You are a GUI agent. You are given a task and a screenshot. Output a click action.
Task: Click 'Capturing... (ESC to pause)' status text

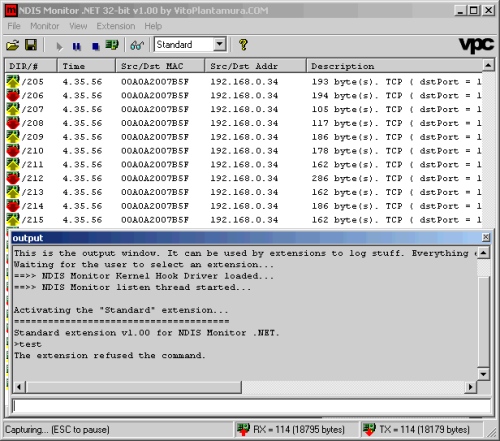(x=57, y=430)
